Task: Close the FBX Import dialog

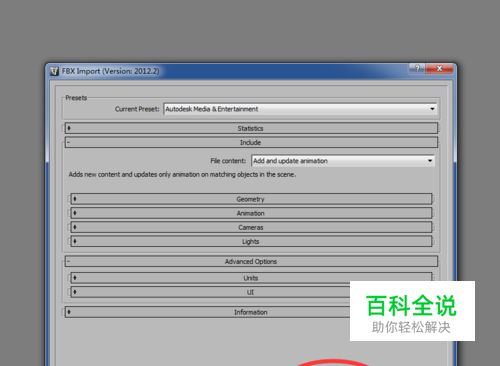Action: pos(439,68)
